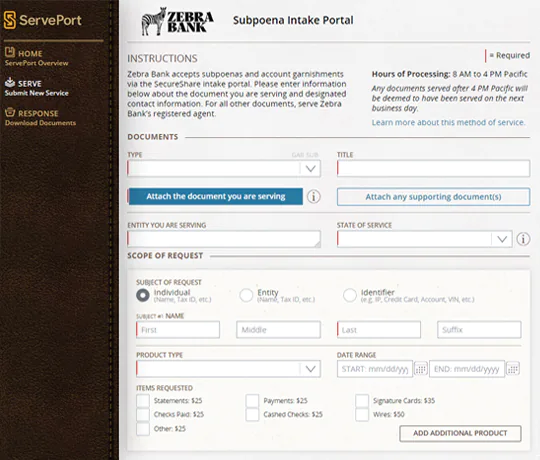Click the Home sidebar icon
Screen dimensions: 540x460
(x=10, y=52)
